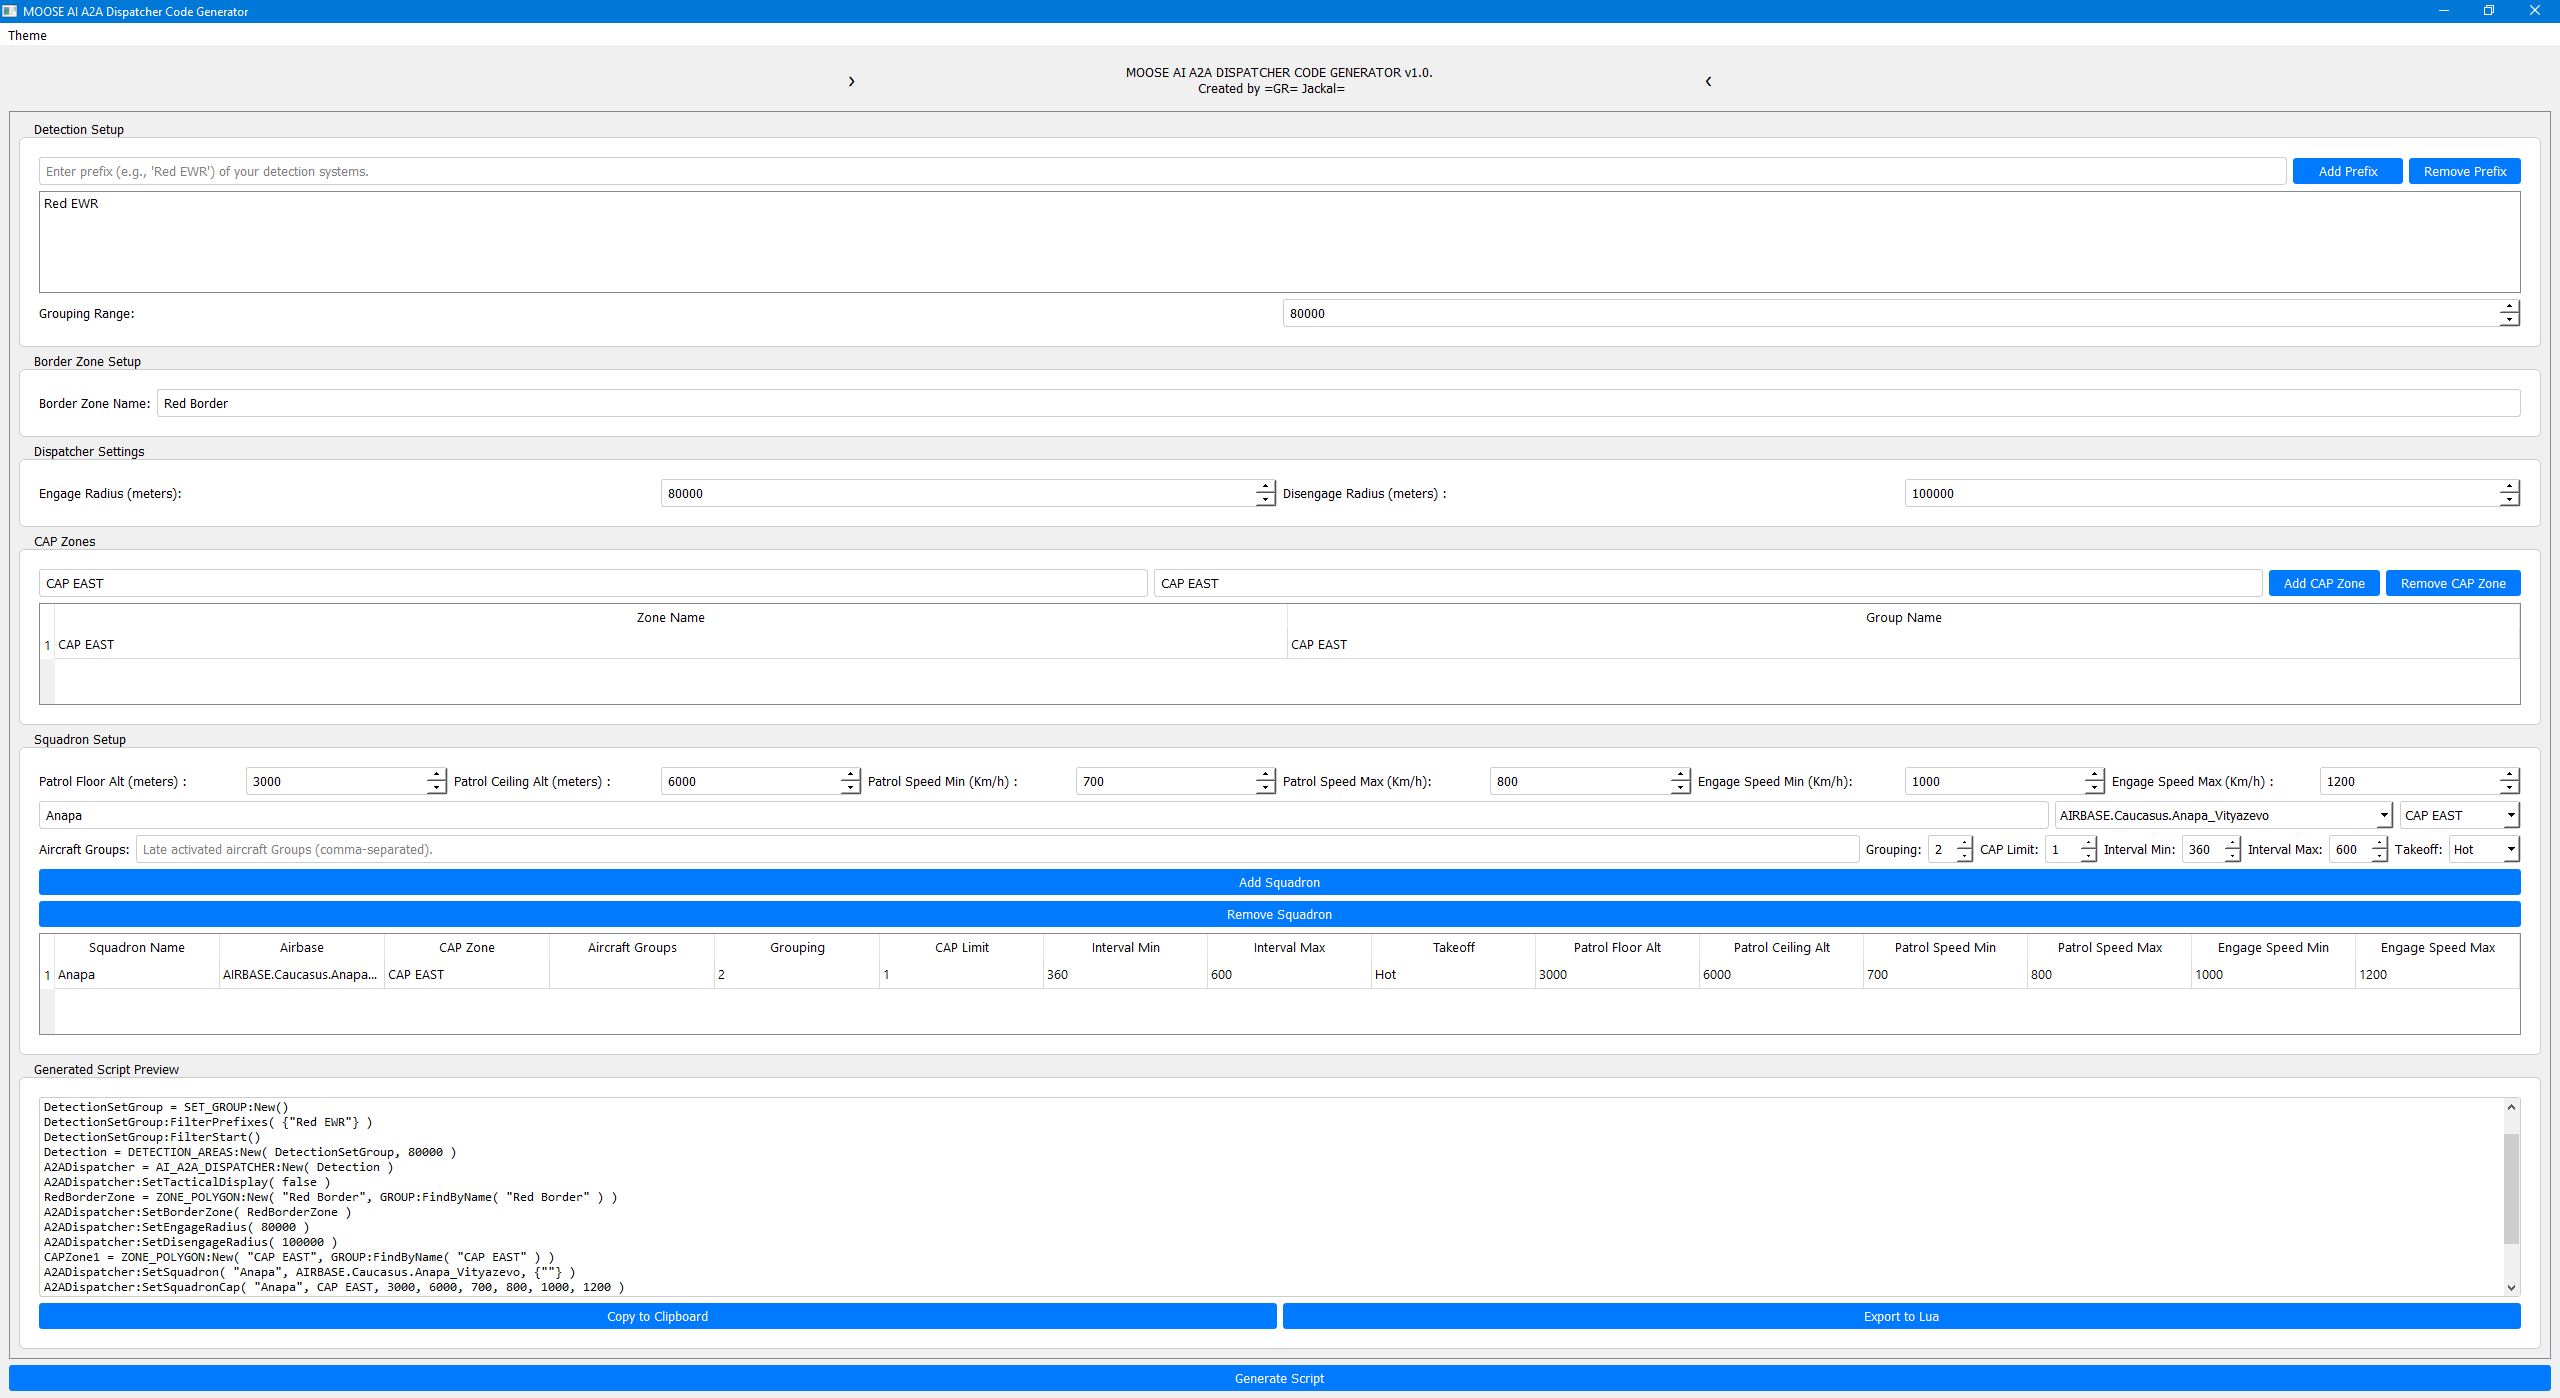Increment the Engage Radius spinner
The image size is (2560, 1398).
pyautogui.click(x=1264, y=488)
